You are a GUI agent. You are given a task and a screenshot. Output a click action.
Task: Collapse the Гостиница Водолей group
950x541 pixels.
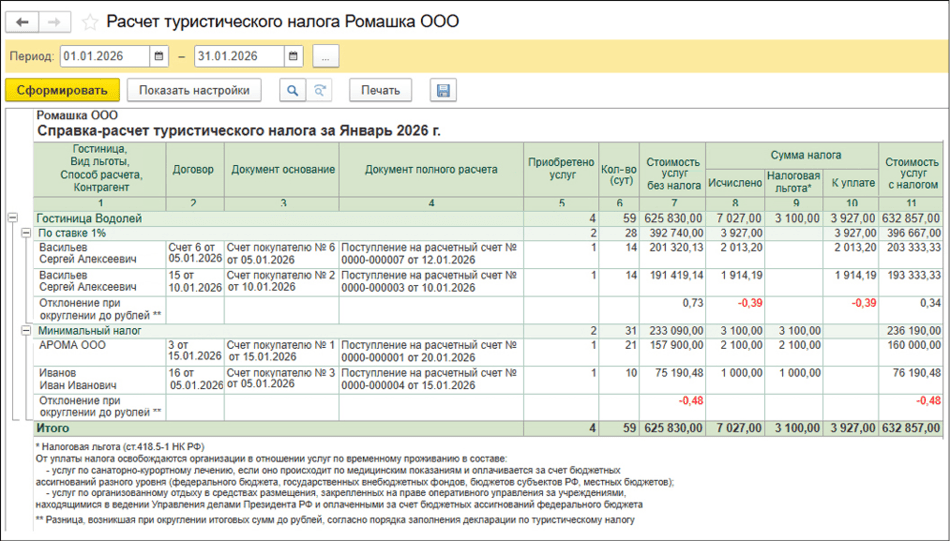pyautogui.click(x=12, y=218)
